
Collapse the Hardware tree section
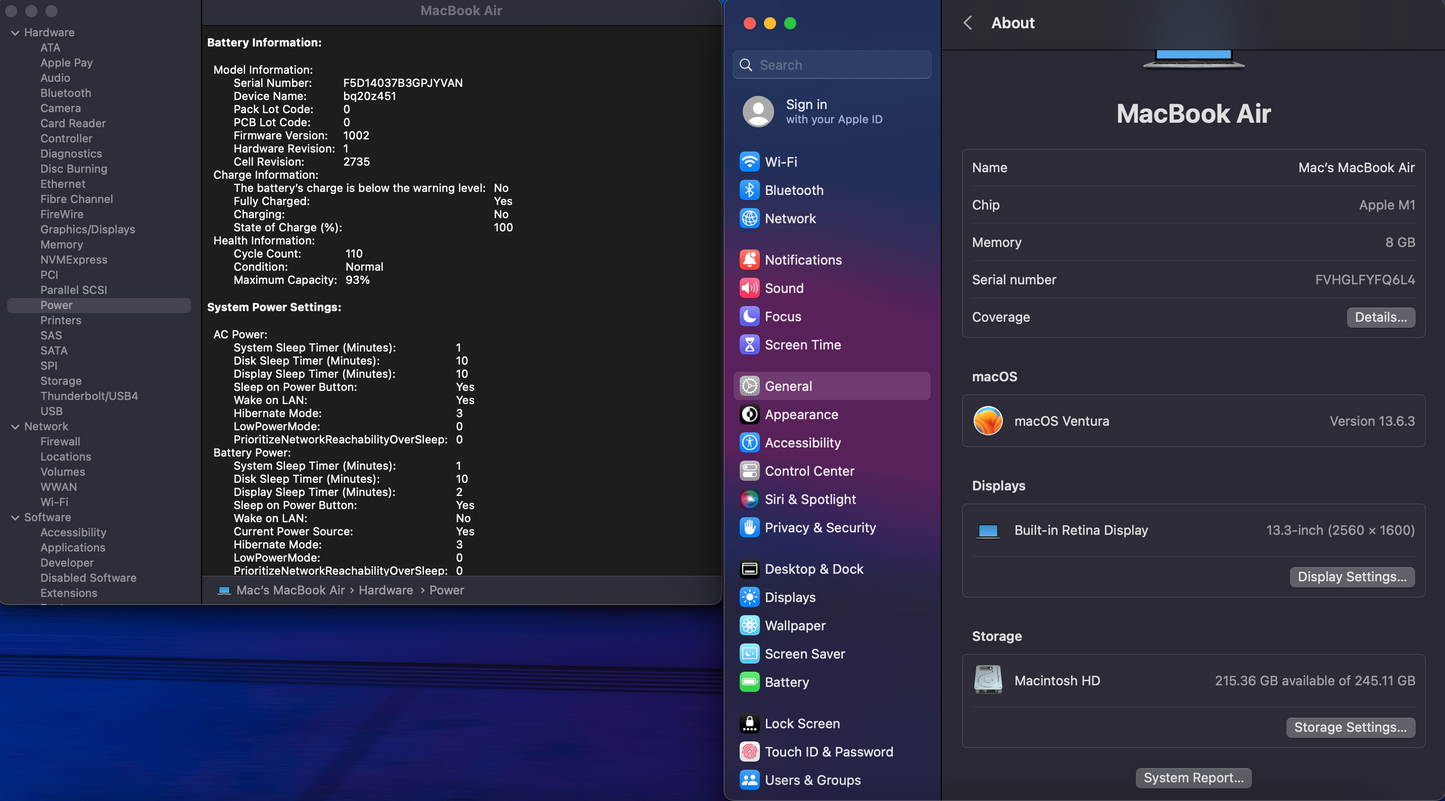click(x=15, y=33)
